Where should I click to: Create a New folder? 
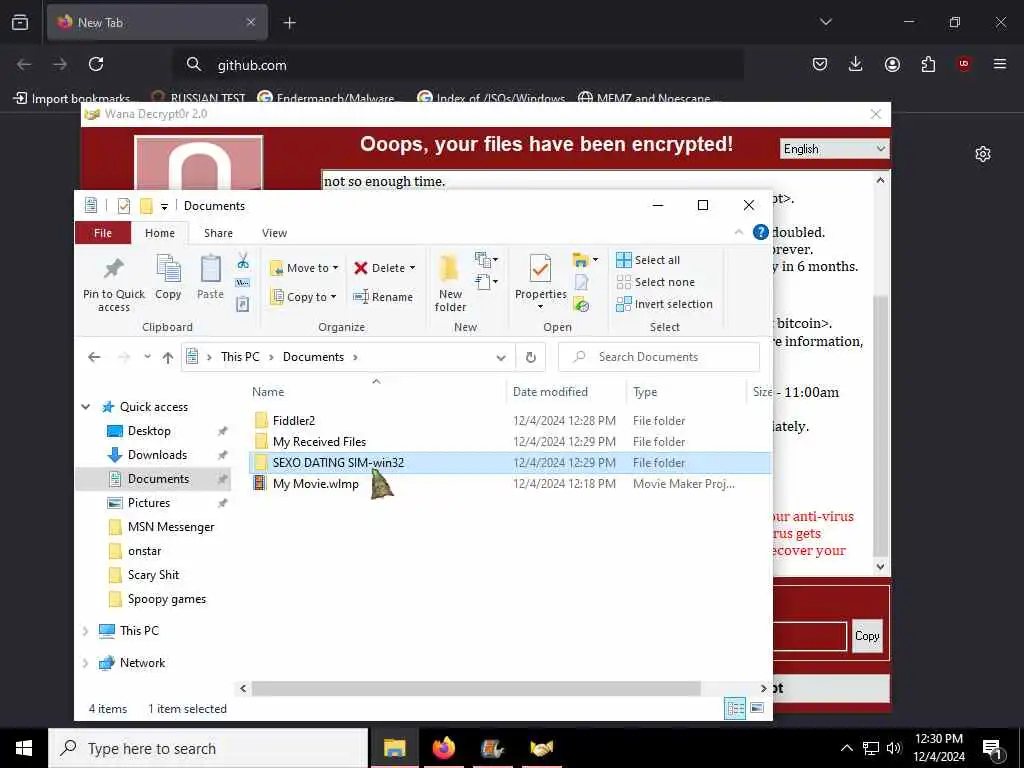(450, 284)
